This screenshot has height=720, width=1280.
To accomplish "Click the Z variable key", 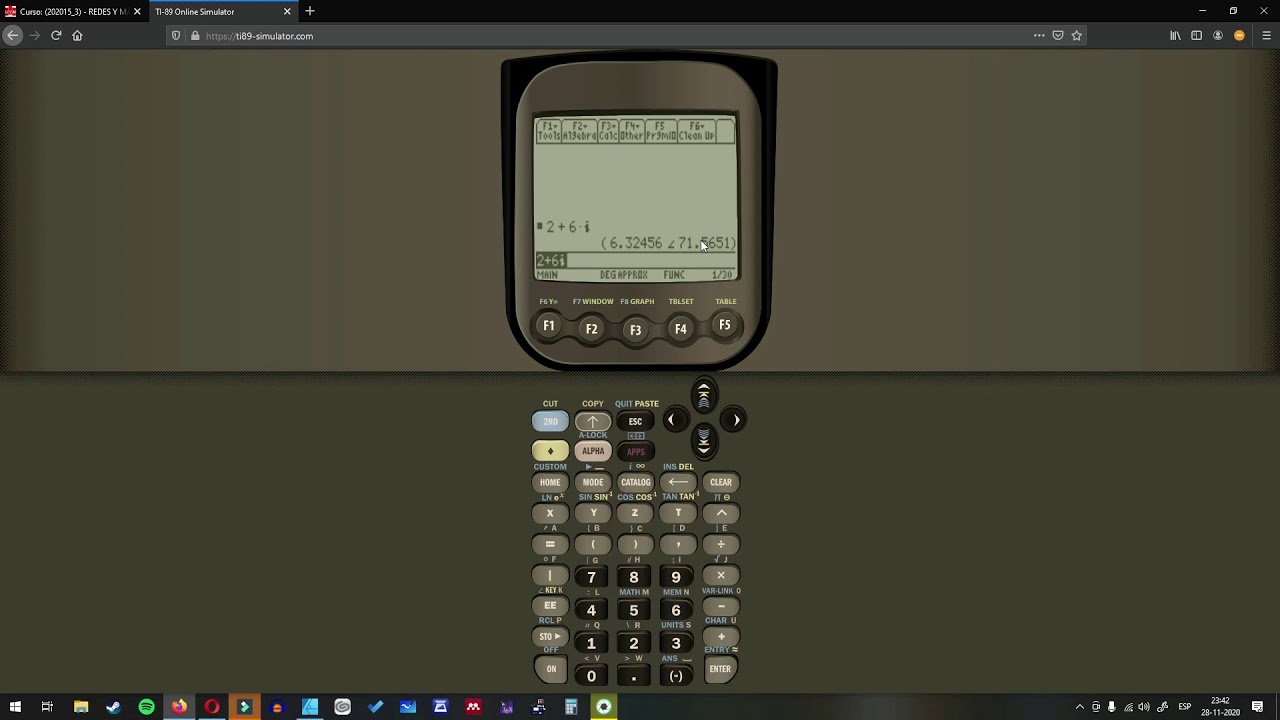I will tap(635, 513).
